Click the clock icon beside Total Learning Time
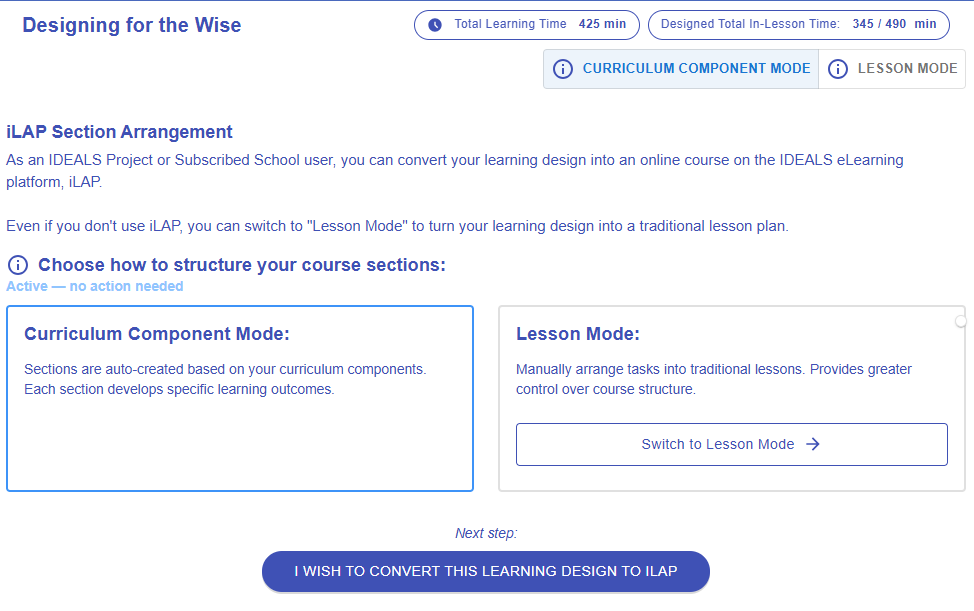The image size is (974, 611). click(435, 25)
